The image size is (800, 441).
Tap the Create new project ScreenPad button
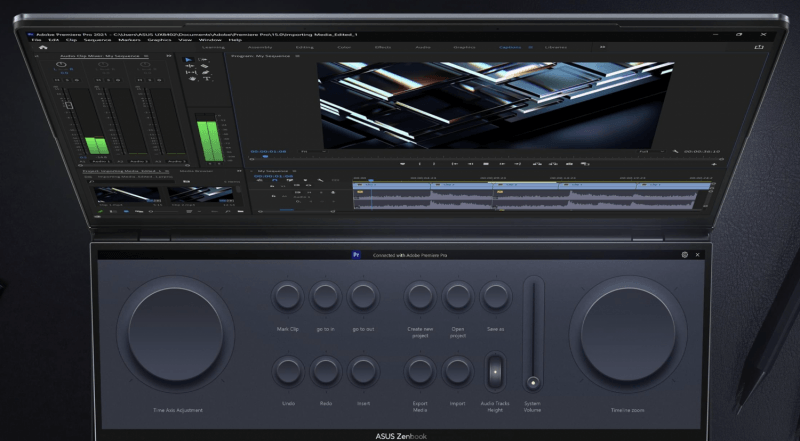[420, 297]
